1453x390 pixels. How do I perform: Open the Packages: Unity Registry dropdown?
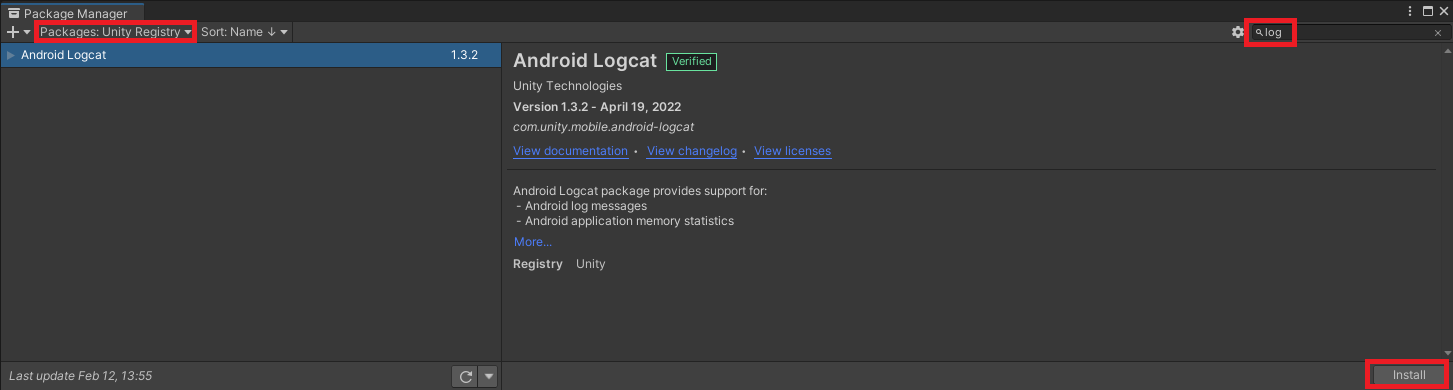click(x=115, y=32)
